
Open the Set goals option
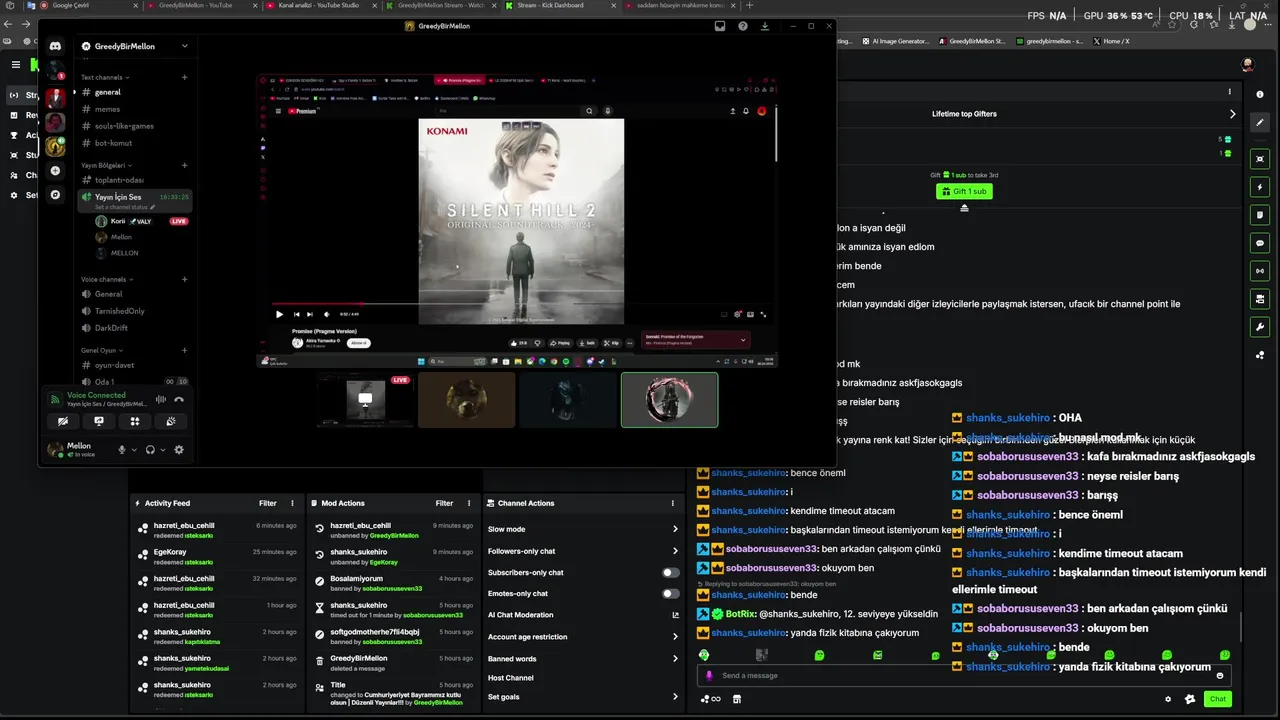583,697
